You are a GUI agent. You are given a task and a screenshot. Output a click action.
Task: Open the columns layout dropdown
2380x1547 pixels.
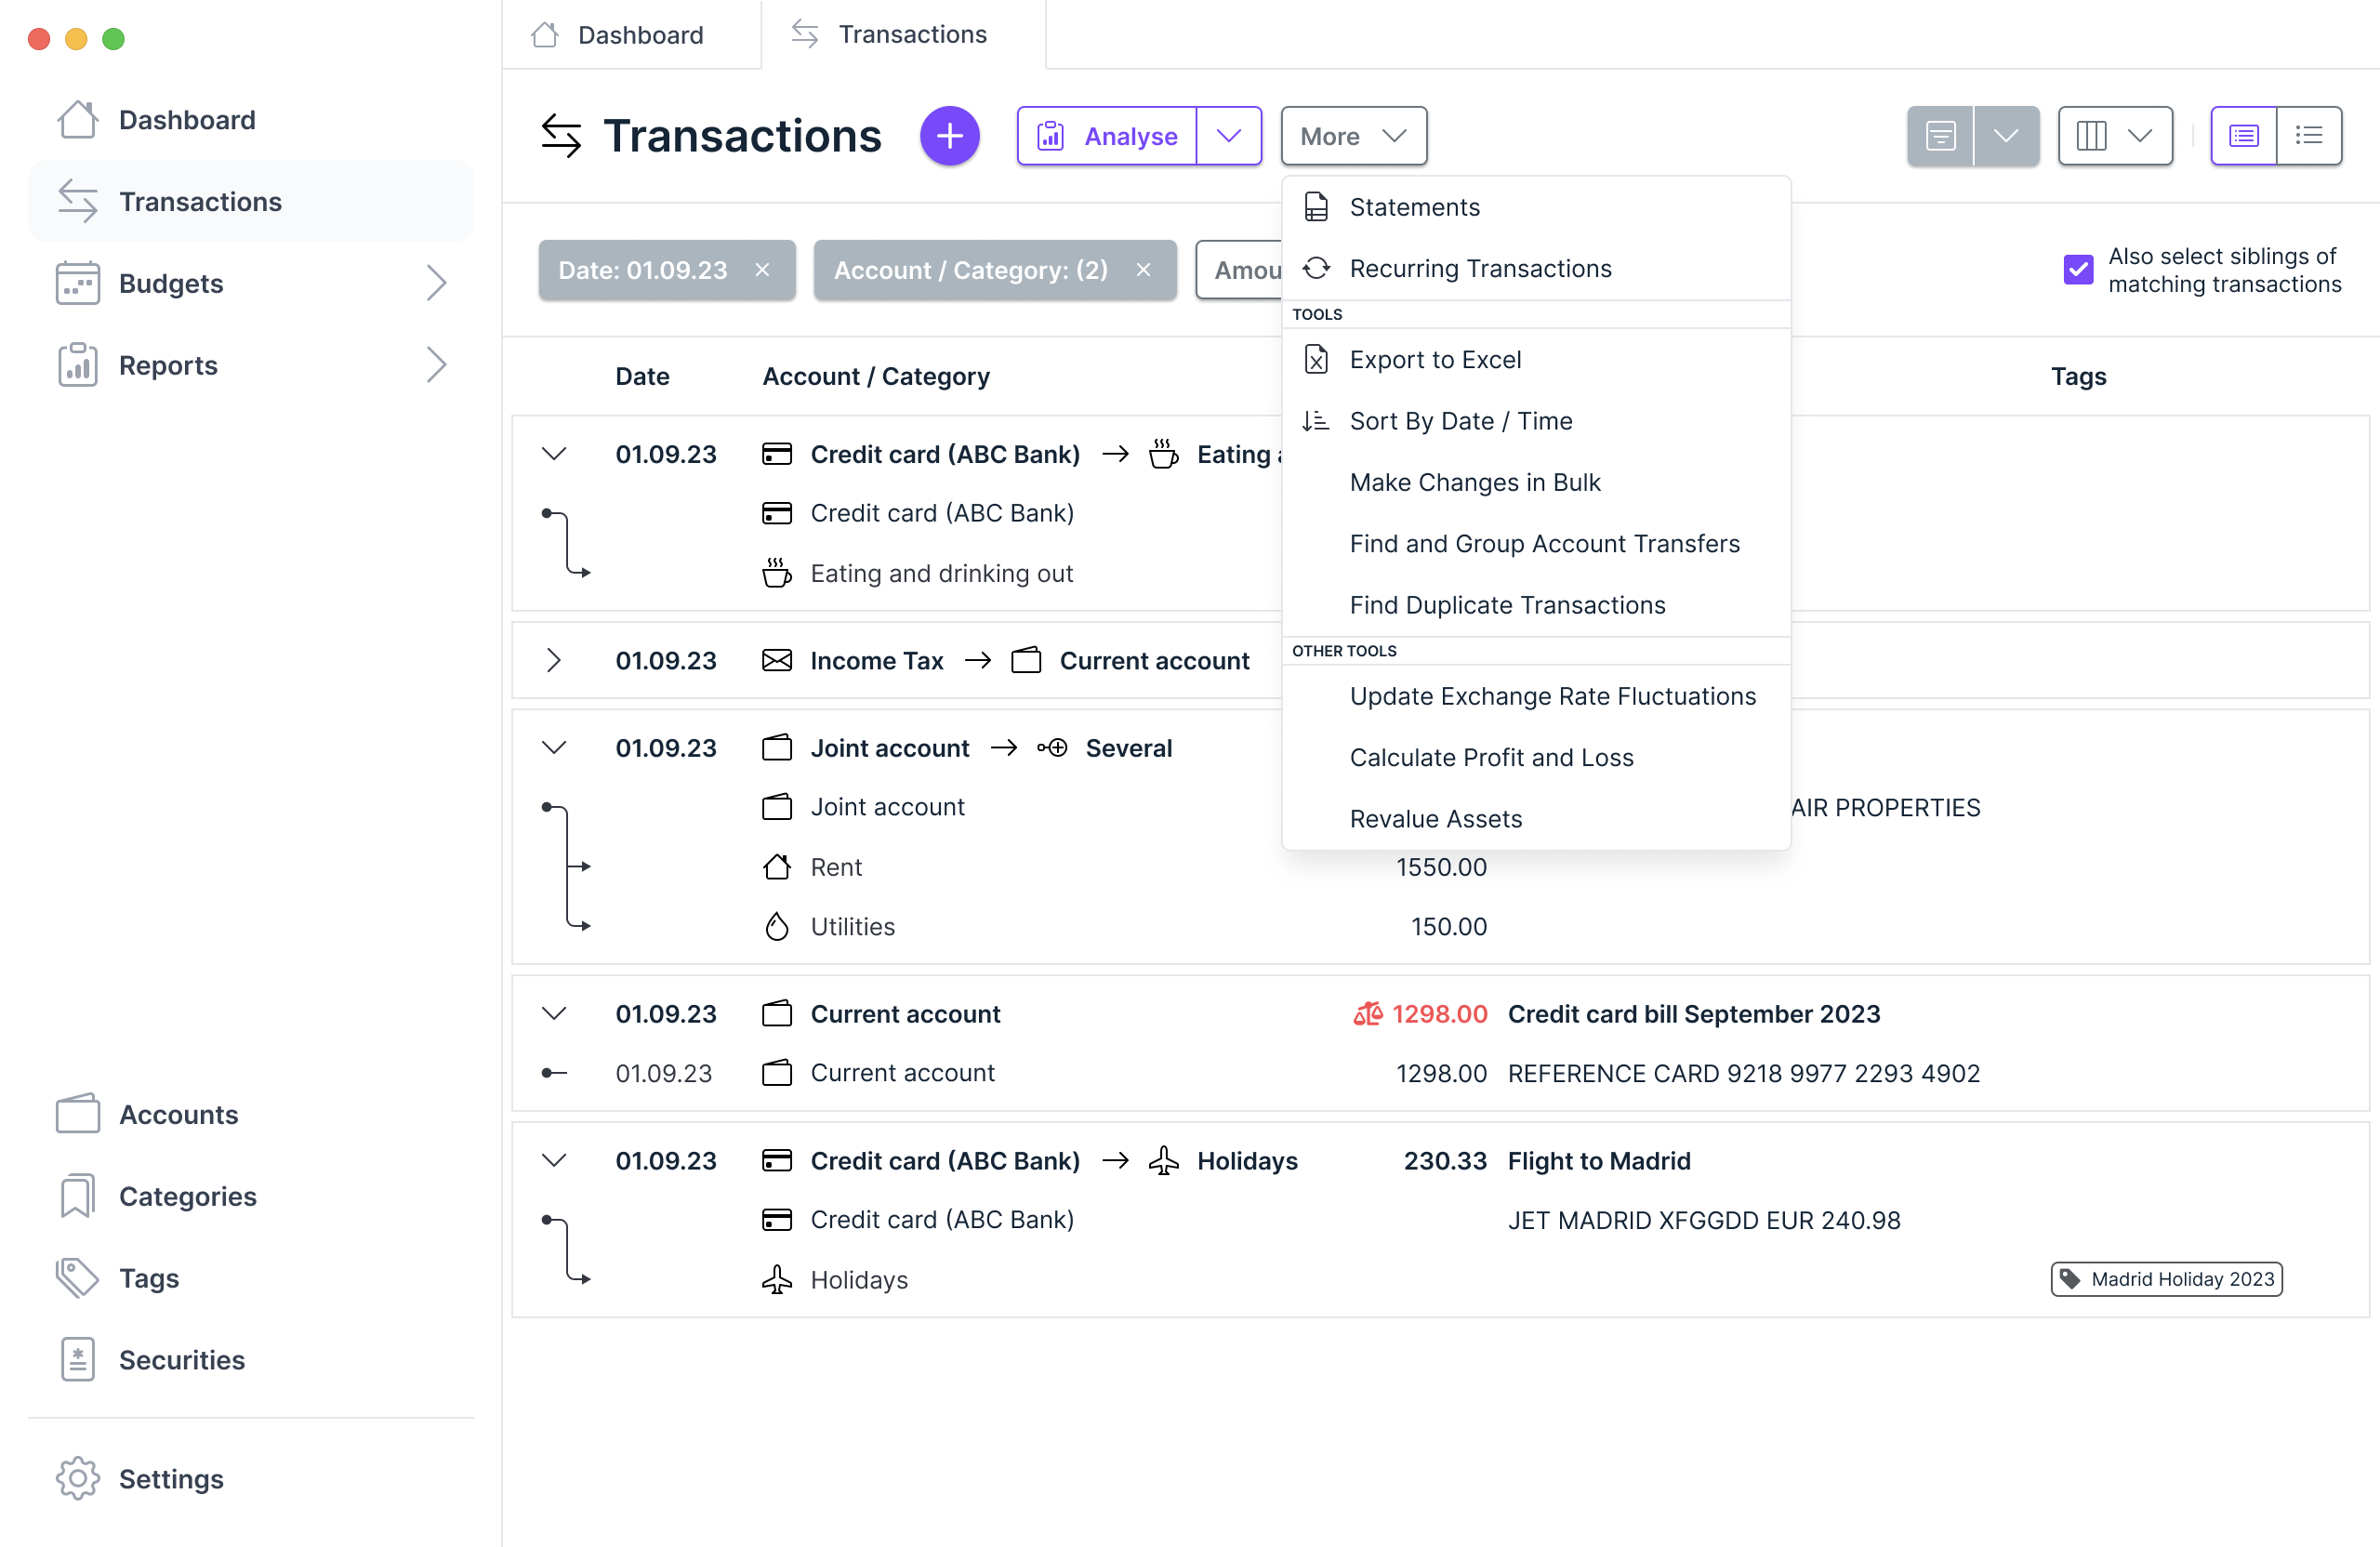coord(2140,135)
